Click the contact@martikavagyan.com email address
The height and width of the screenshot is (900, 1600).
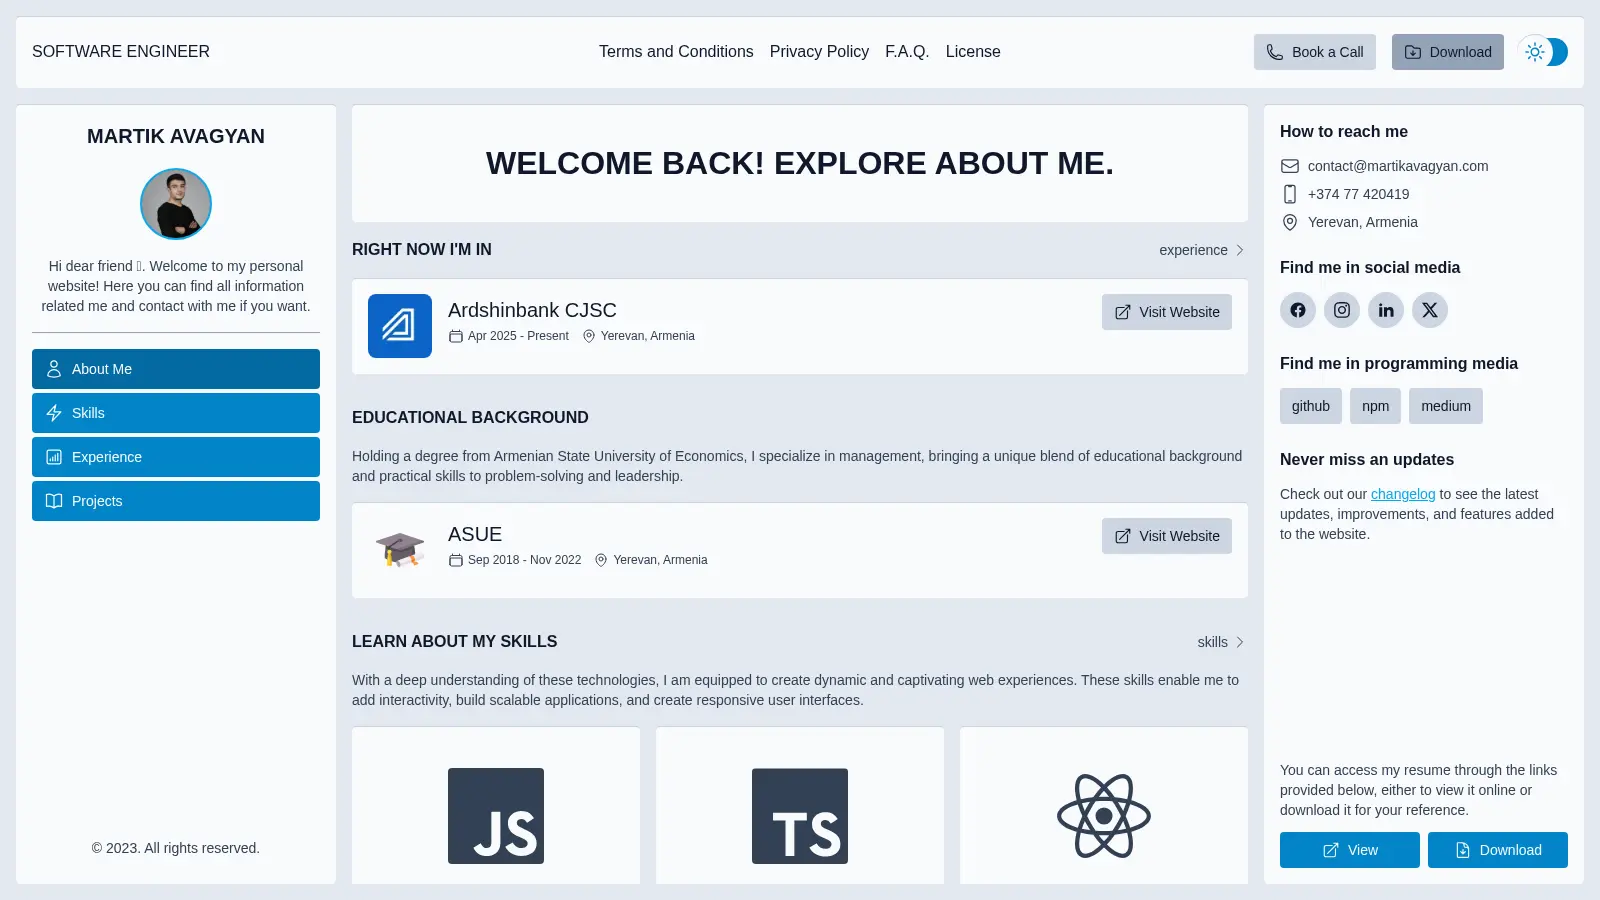pos(1398,166)
